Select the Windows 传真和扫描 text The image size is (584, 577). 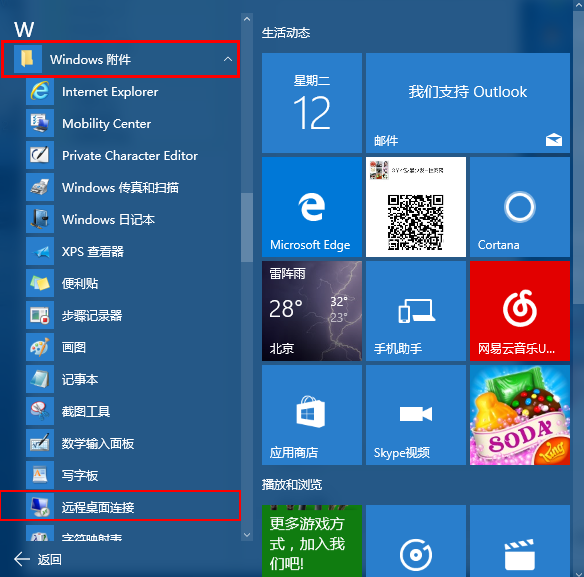tap(120, 187)
